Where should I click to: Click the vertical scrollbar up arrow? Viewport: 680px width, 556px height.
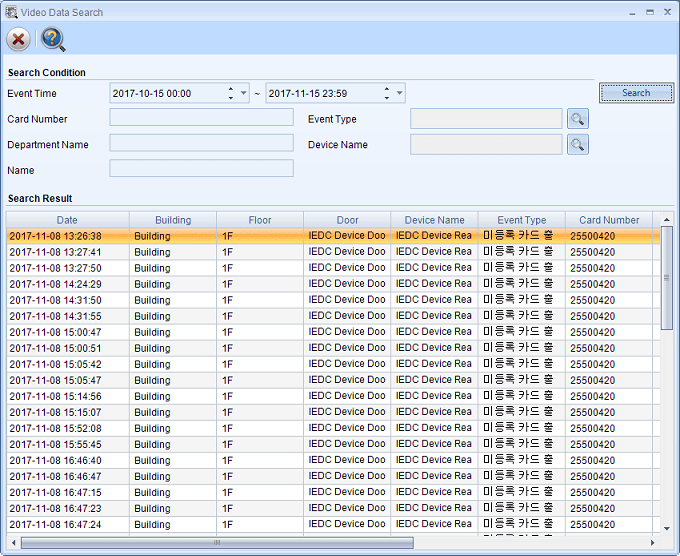(x=667, y=220)
